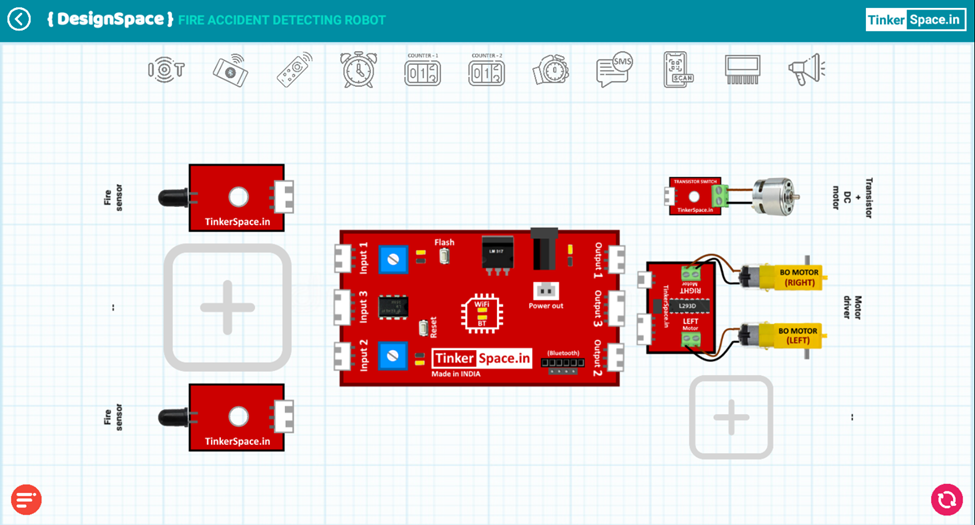This screenshot has width=975, height=525.
Task: Go back using the arrow button
Action: [x=19, y=19]
